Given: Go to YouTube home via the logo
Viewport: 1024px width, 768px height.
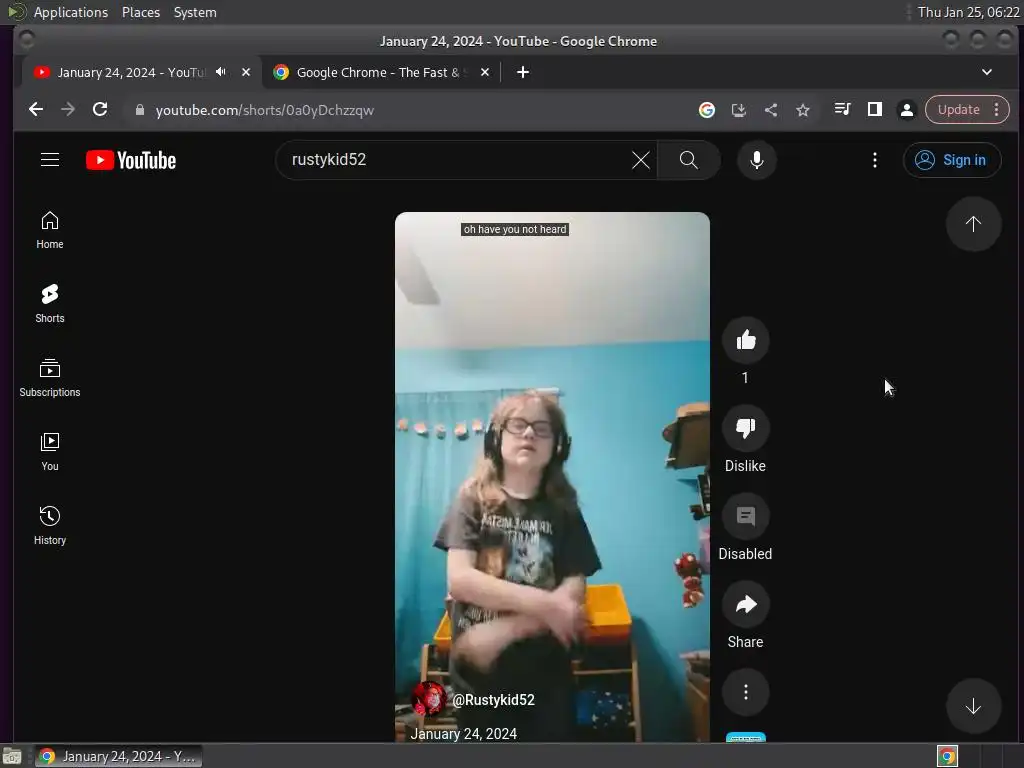Looking at the screenshot, I should (131, 160).
